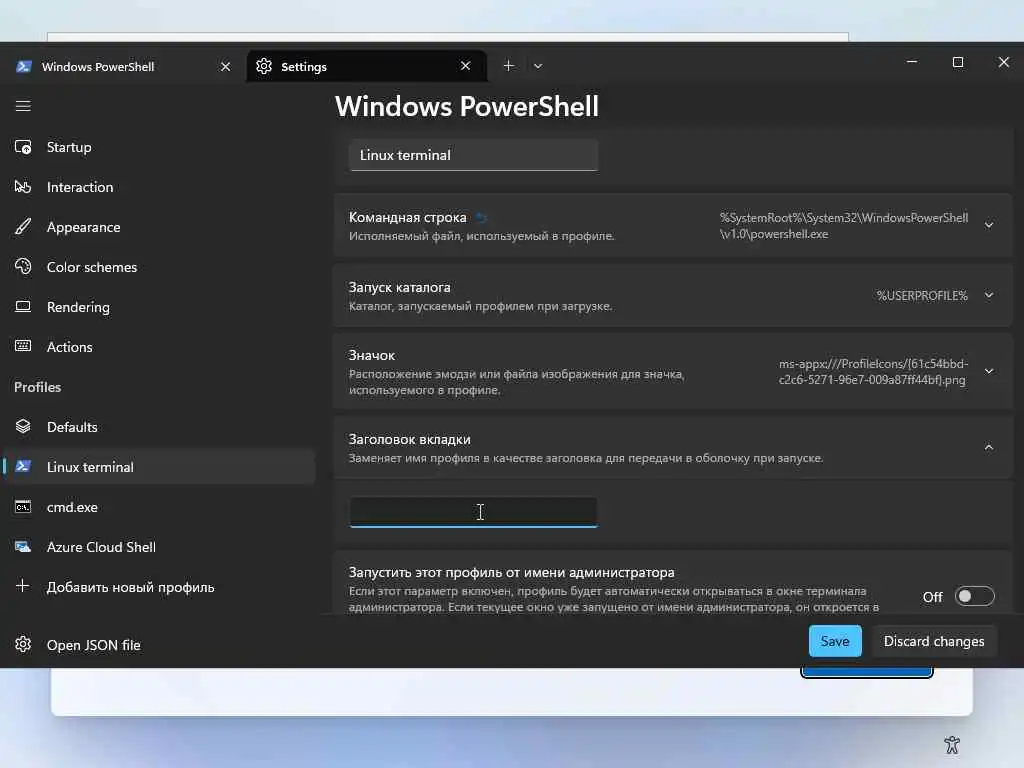Switch to the Settings tab

366,66
